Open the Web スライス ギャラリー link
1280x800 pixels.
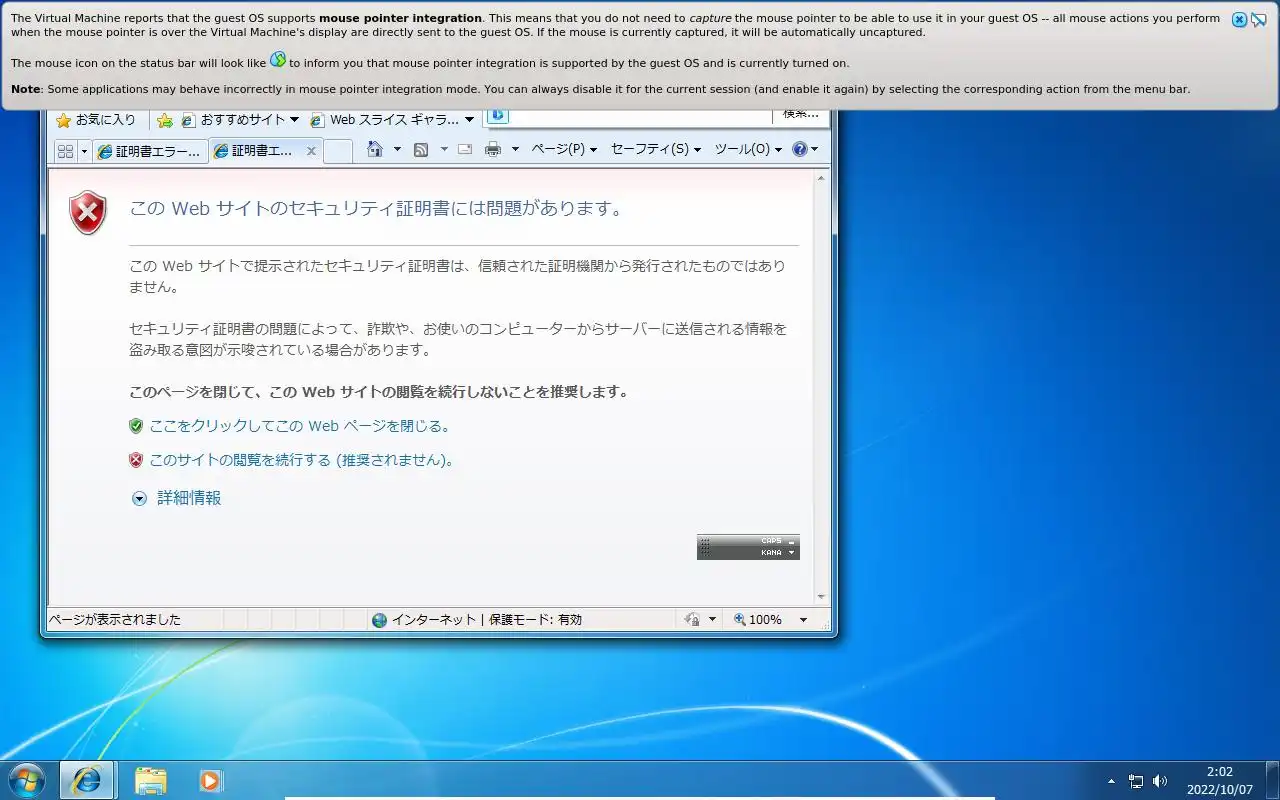[392, 120]
